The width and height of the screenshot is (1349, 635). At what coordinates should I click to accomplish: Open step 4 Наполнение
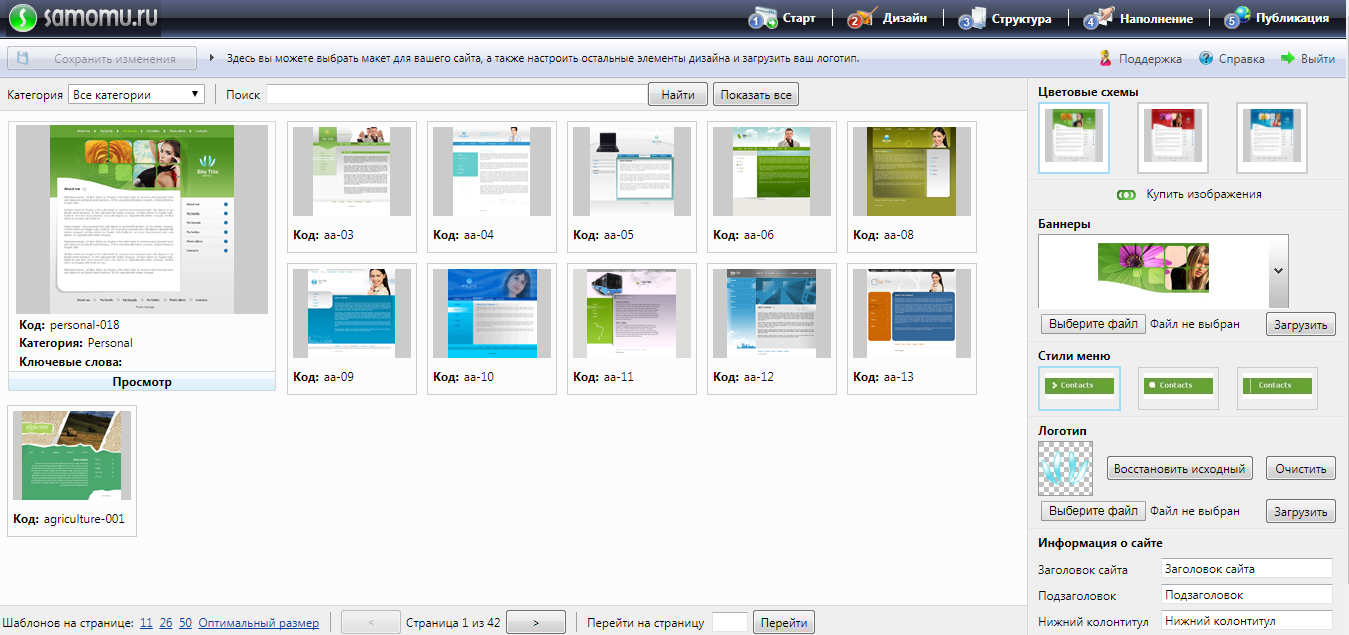(1138, 18)
